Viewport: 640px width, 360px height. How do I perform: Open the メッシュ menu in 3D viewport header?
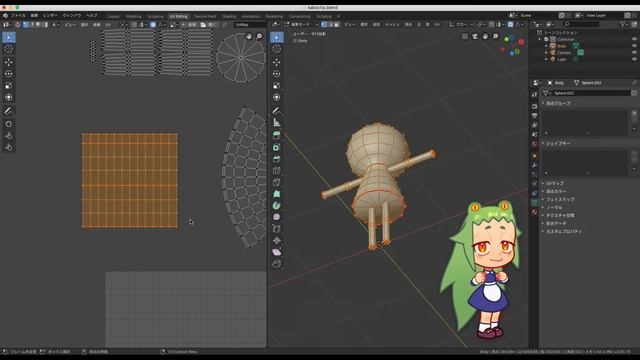point(392,24)
